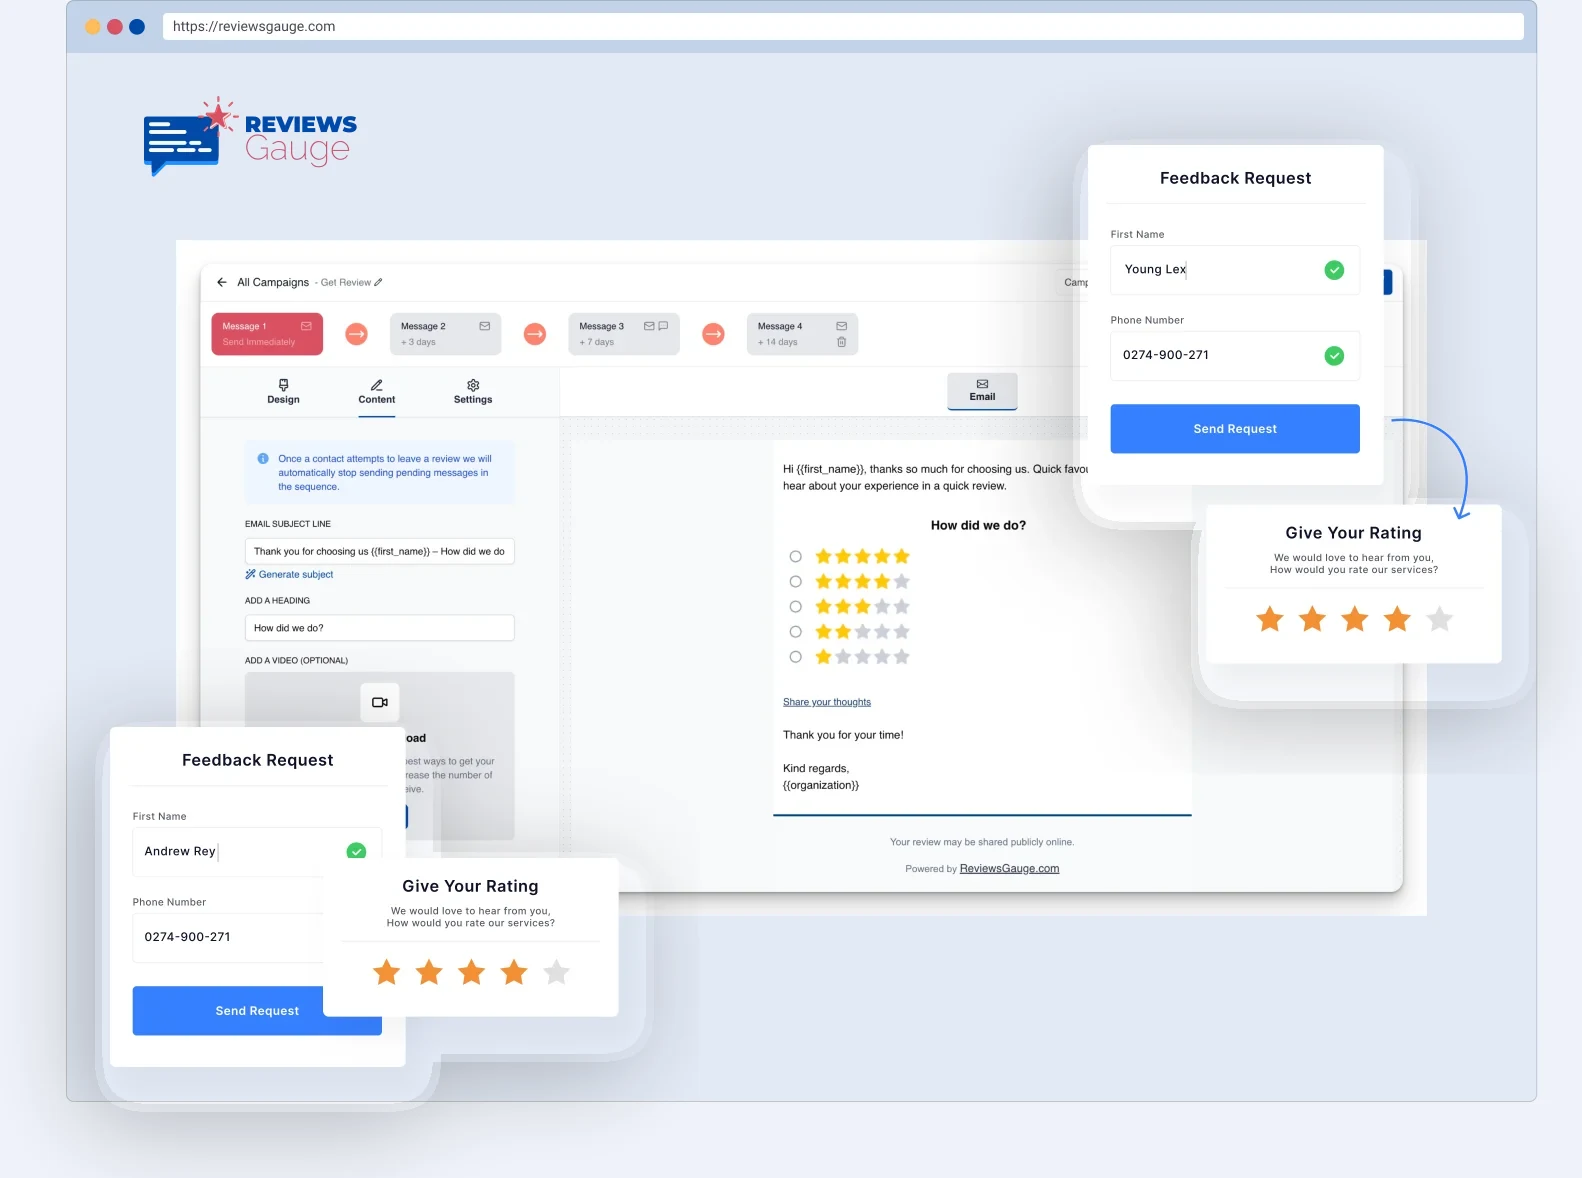Click second star in bottom Give Your Rating card
The height and width of the screenshot is (1178, 1582).
click(x=429, y=972)
